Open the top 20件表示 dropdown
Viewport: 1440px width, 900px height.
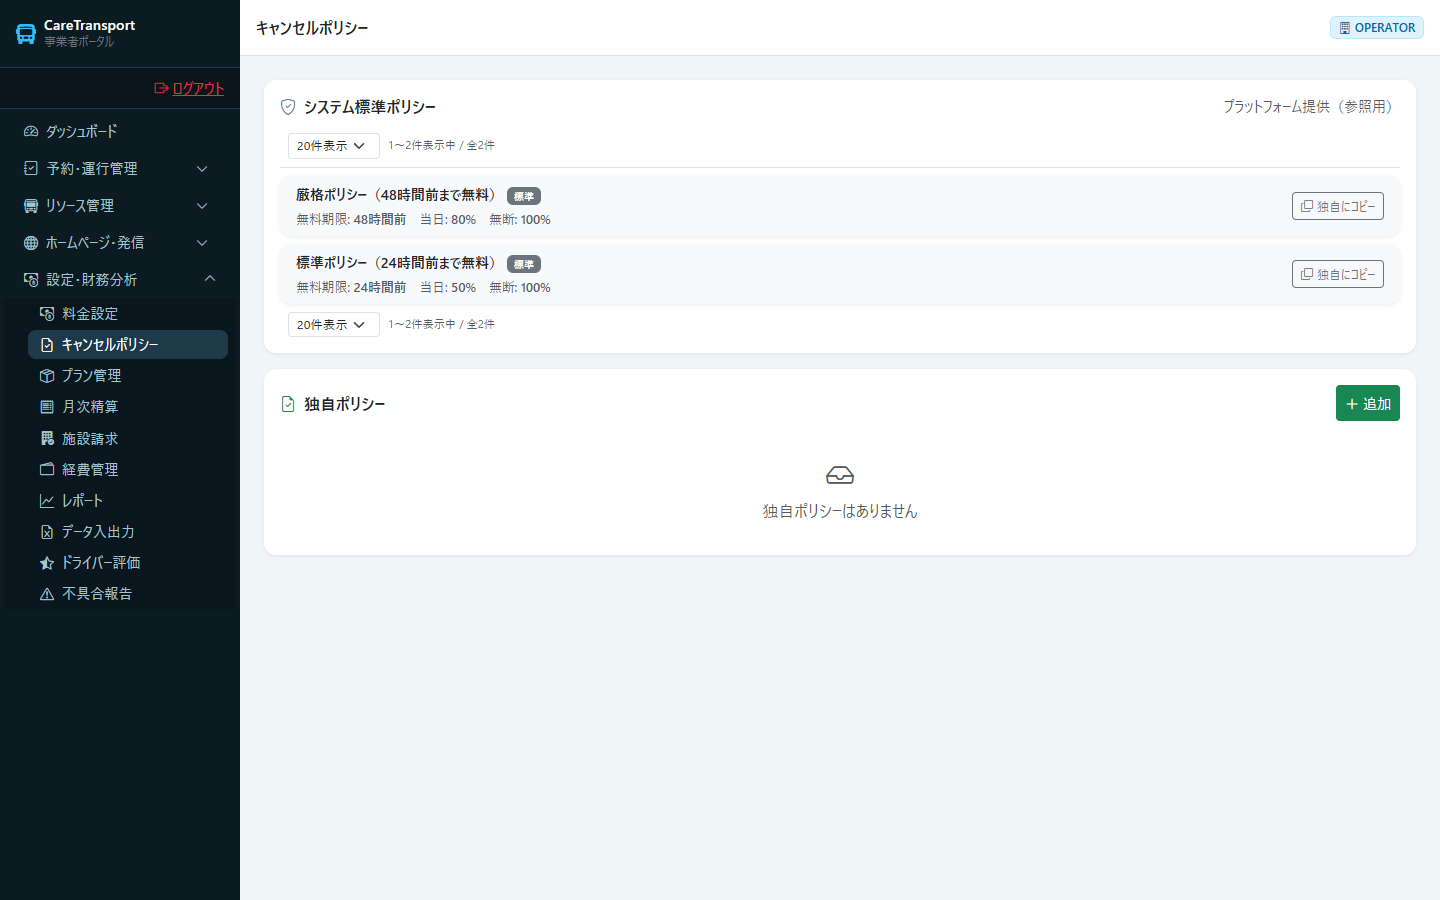[x=334, y=146]
